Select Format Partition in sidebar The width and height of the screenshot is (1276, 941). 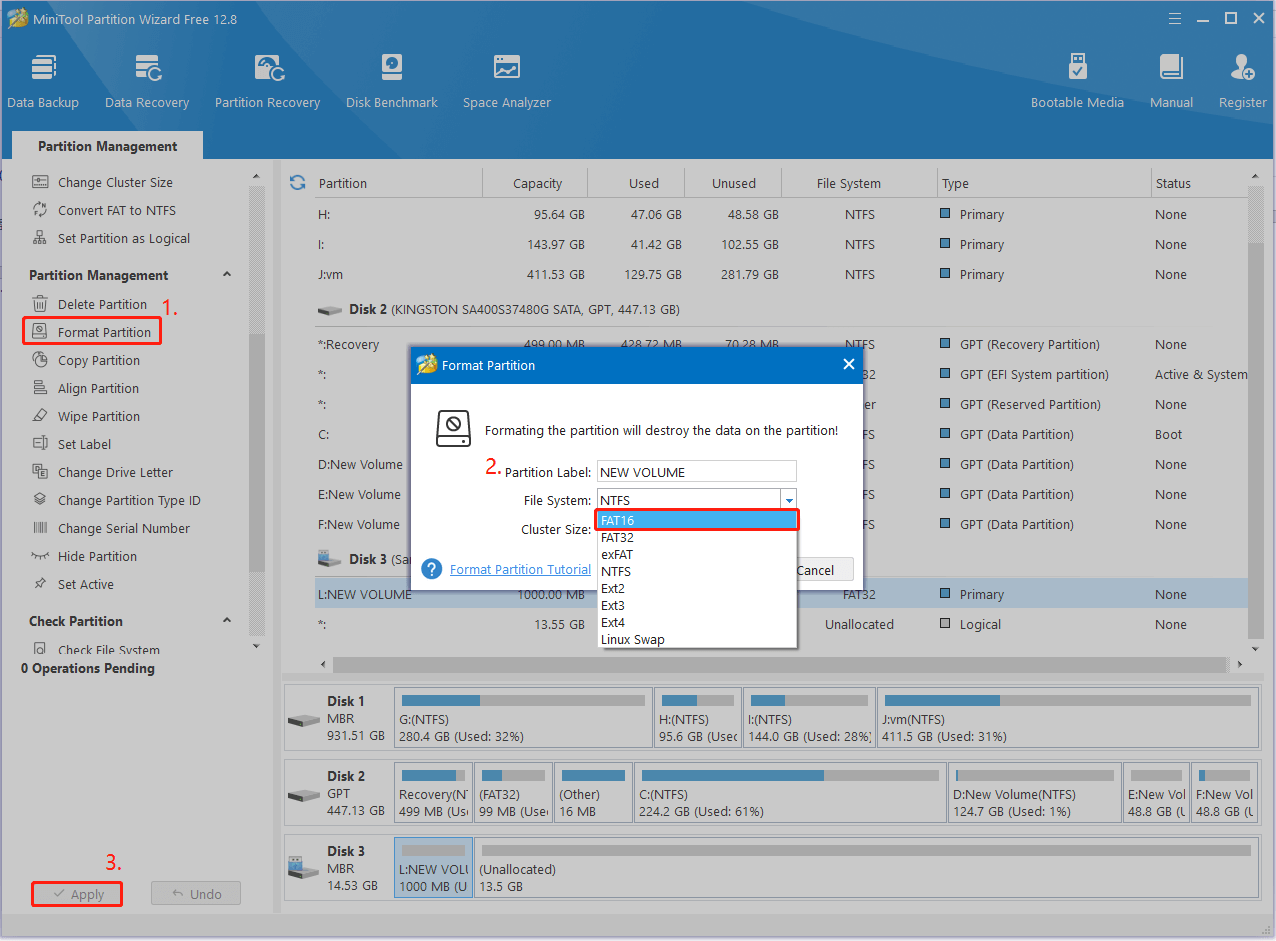(104, 332)
